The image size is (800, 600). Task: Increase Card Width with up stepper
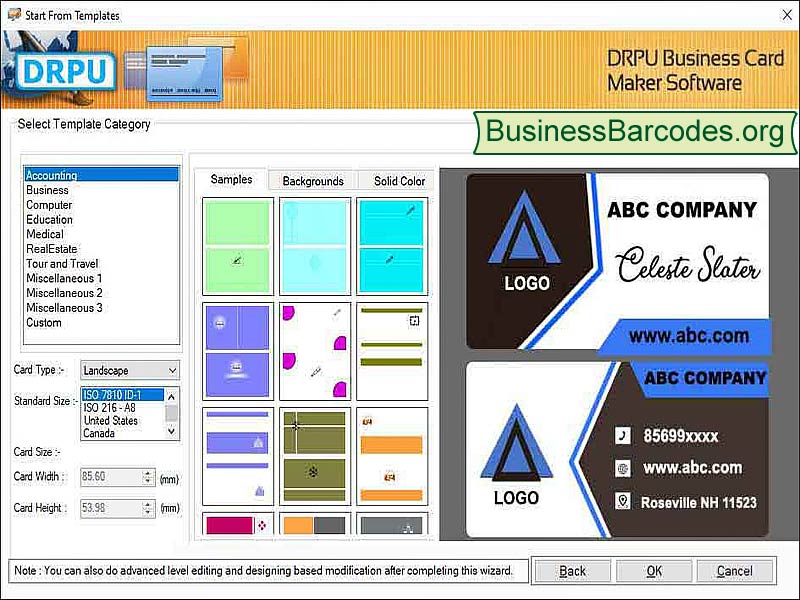tap(148, 473)
